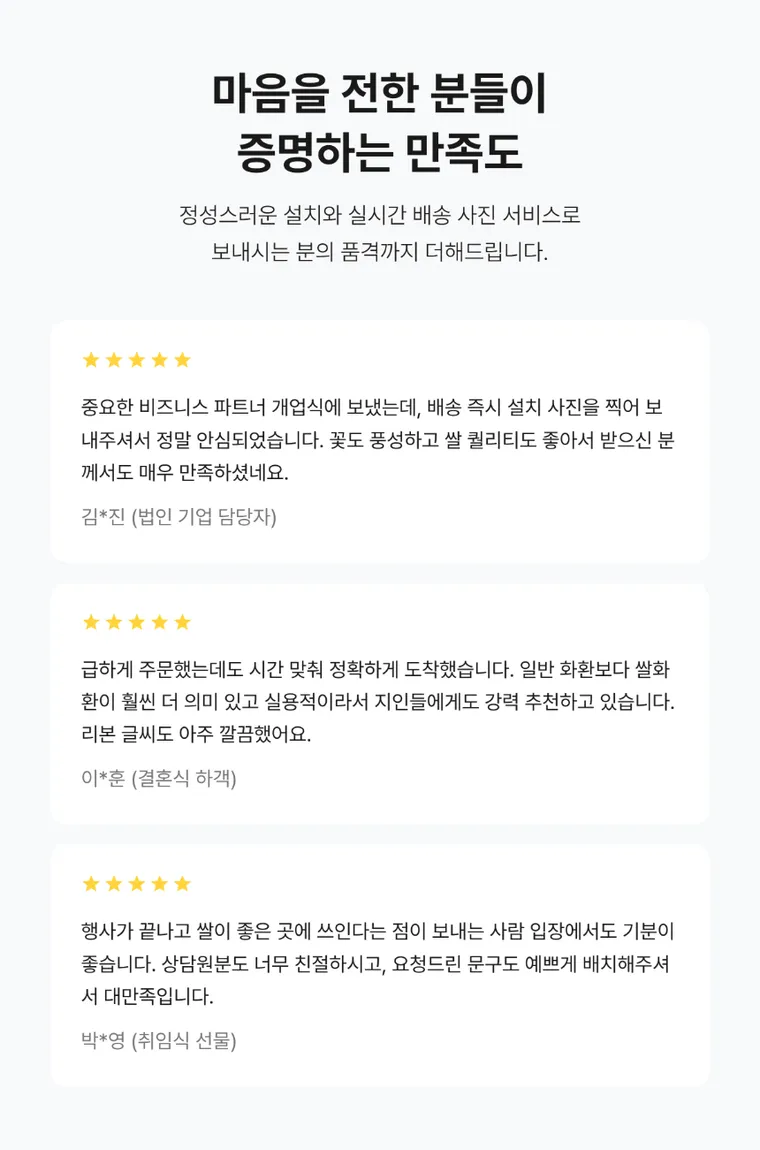Open reviewer name 이*훈 (결혼식 하객)
This screenshot has height=1150, width=760.
(158, 777)
